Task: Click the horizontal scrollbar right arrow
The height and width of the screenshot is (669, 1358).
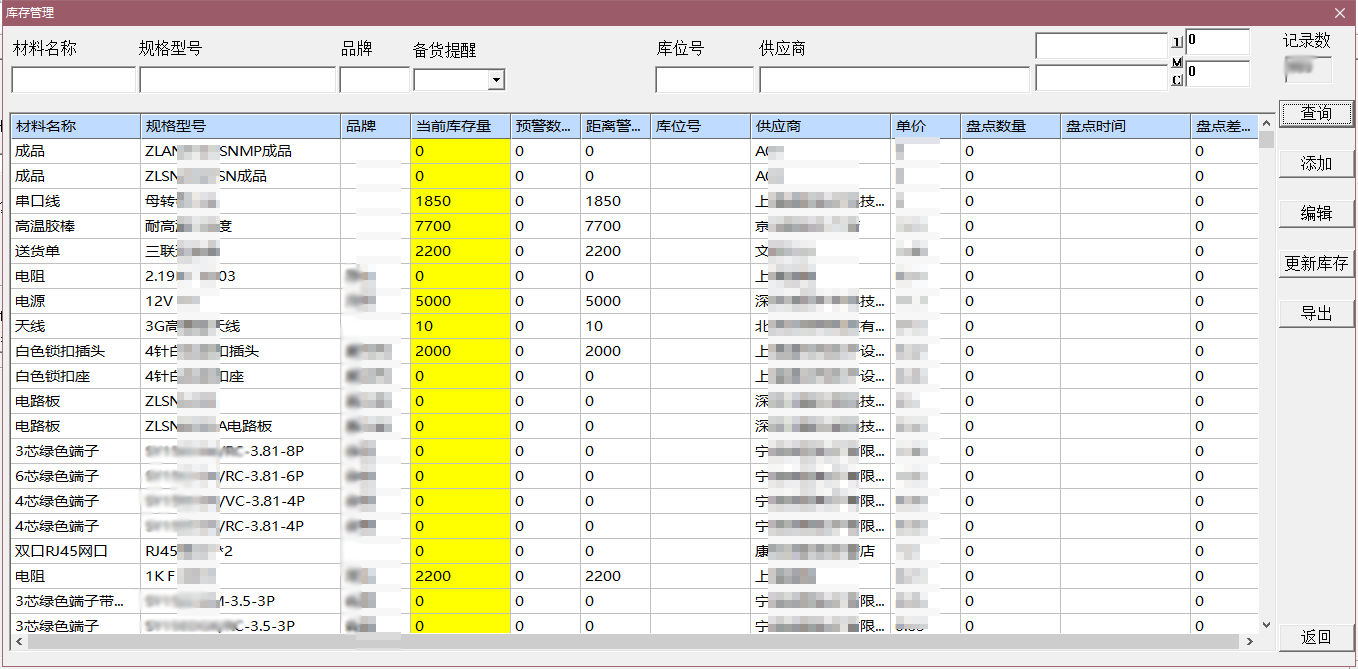Action: click(x=1249, y=641)
